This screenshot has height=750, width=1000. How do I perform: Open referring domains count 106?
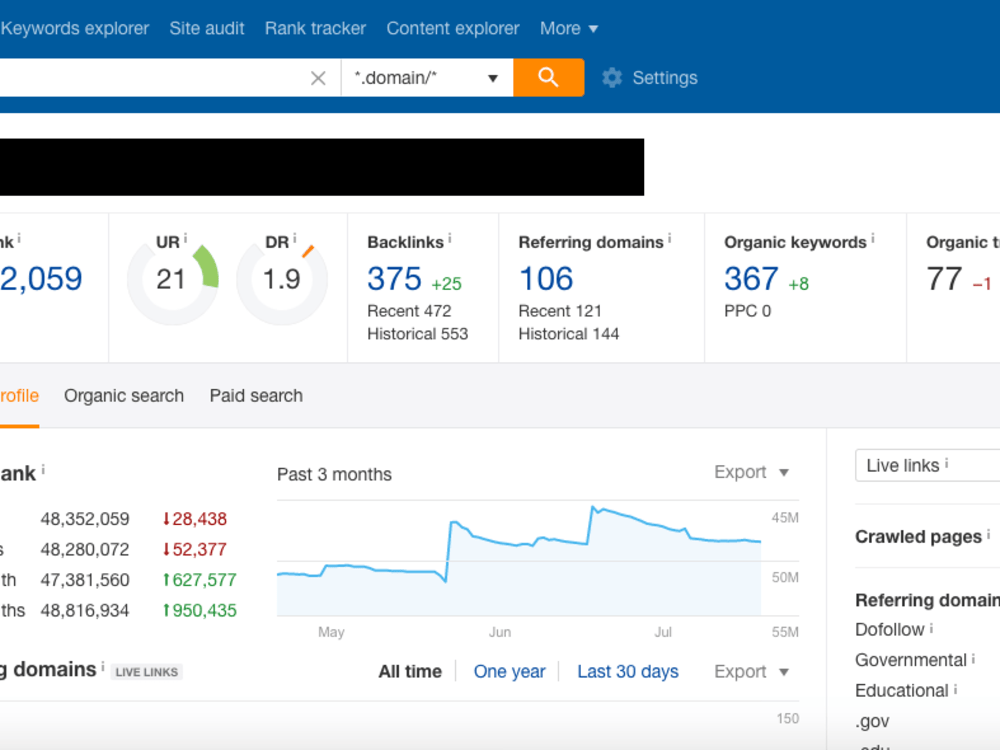pos(546,279)
